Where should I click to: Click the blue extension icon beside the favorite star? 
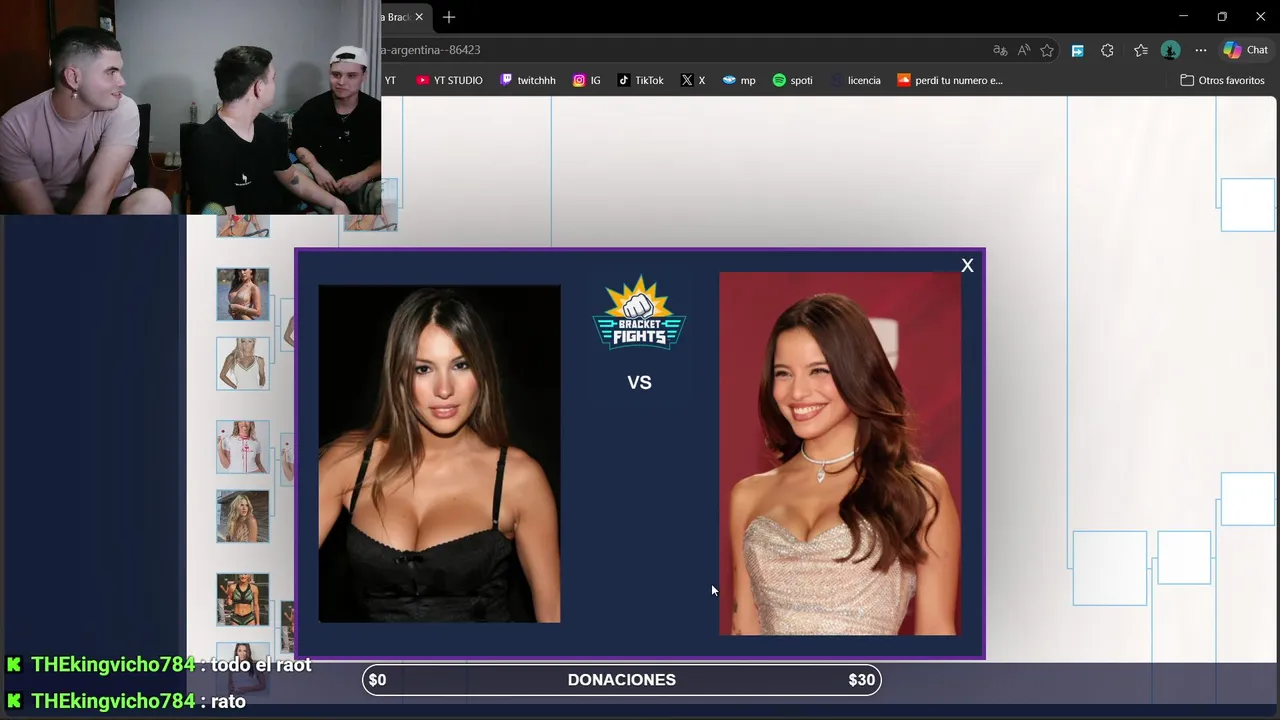pyautogui.click(x=1077, y=50)
